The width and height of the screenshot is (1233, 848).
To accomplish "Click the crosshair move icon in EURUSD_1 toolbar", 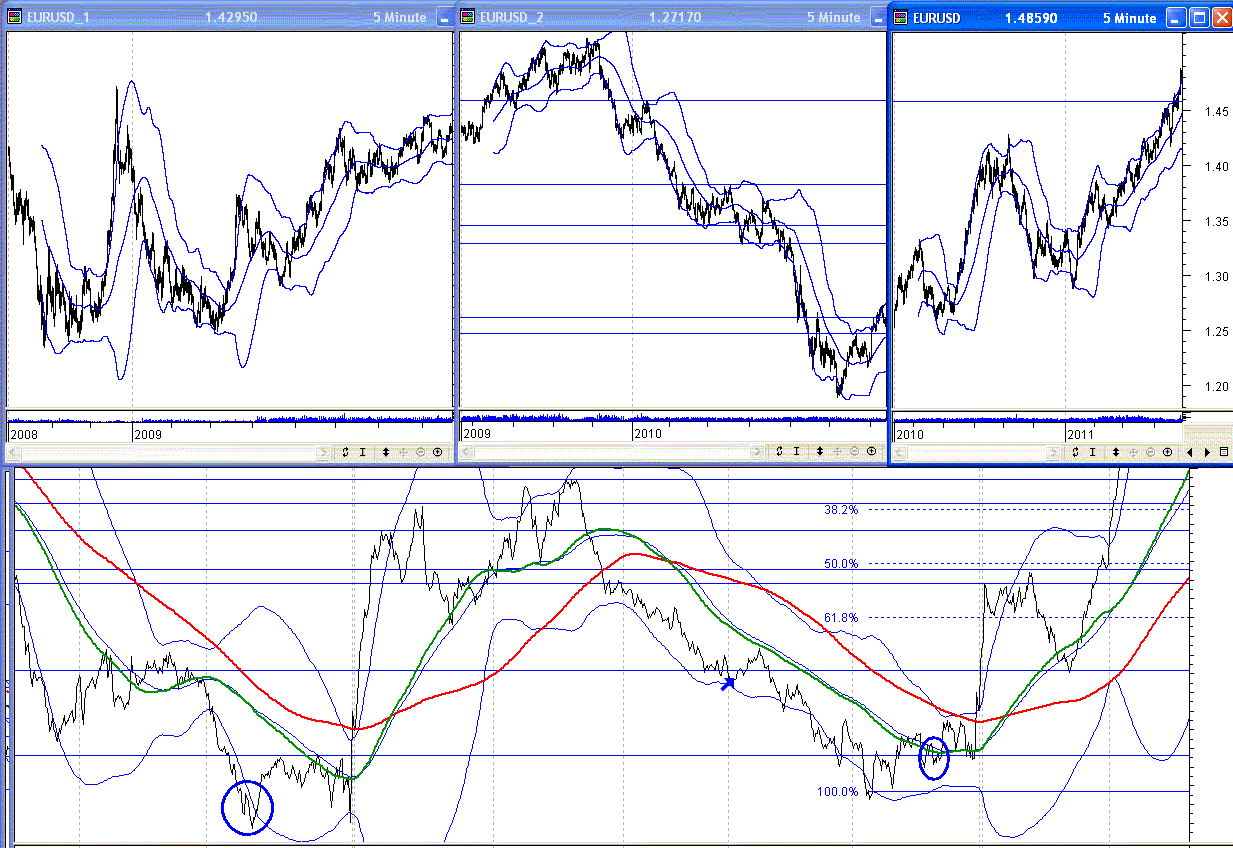I will 404,452.
